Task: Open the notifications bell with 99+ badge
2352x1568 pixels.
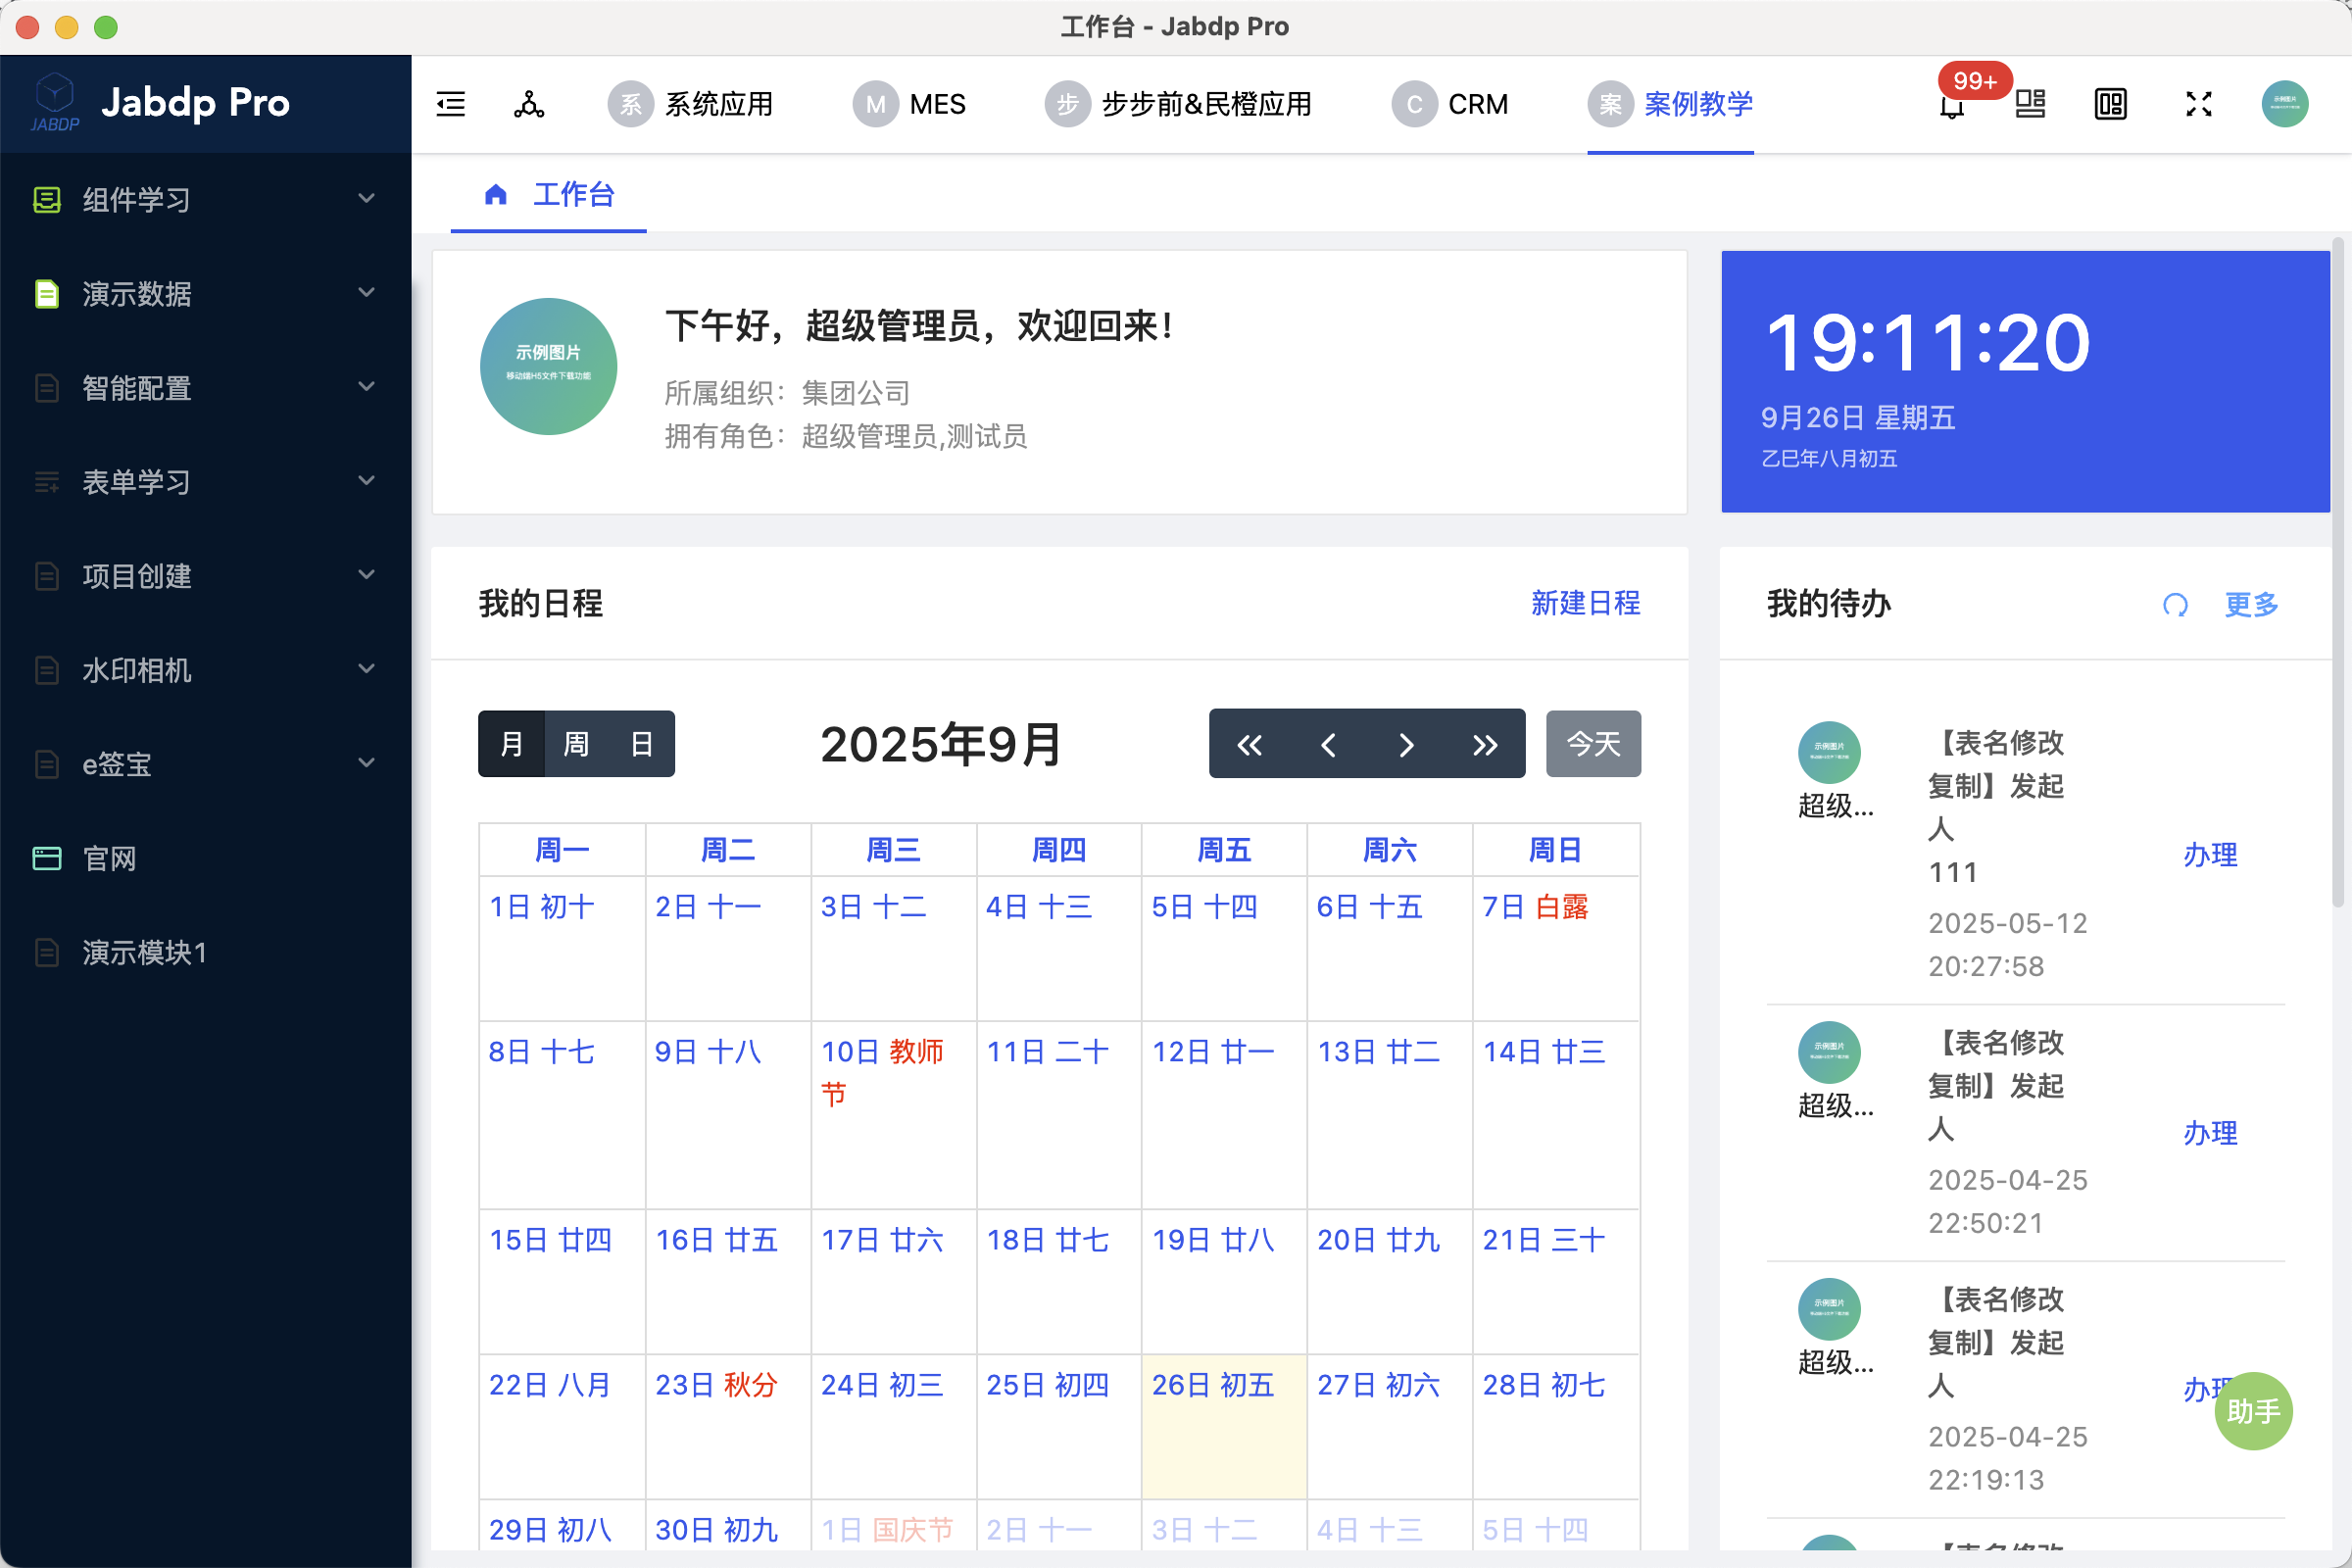Action: (x=1951, y=104)
